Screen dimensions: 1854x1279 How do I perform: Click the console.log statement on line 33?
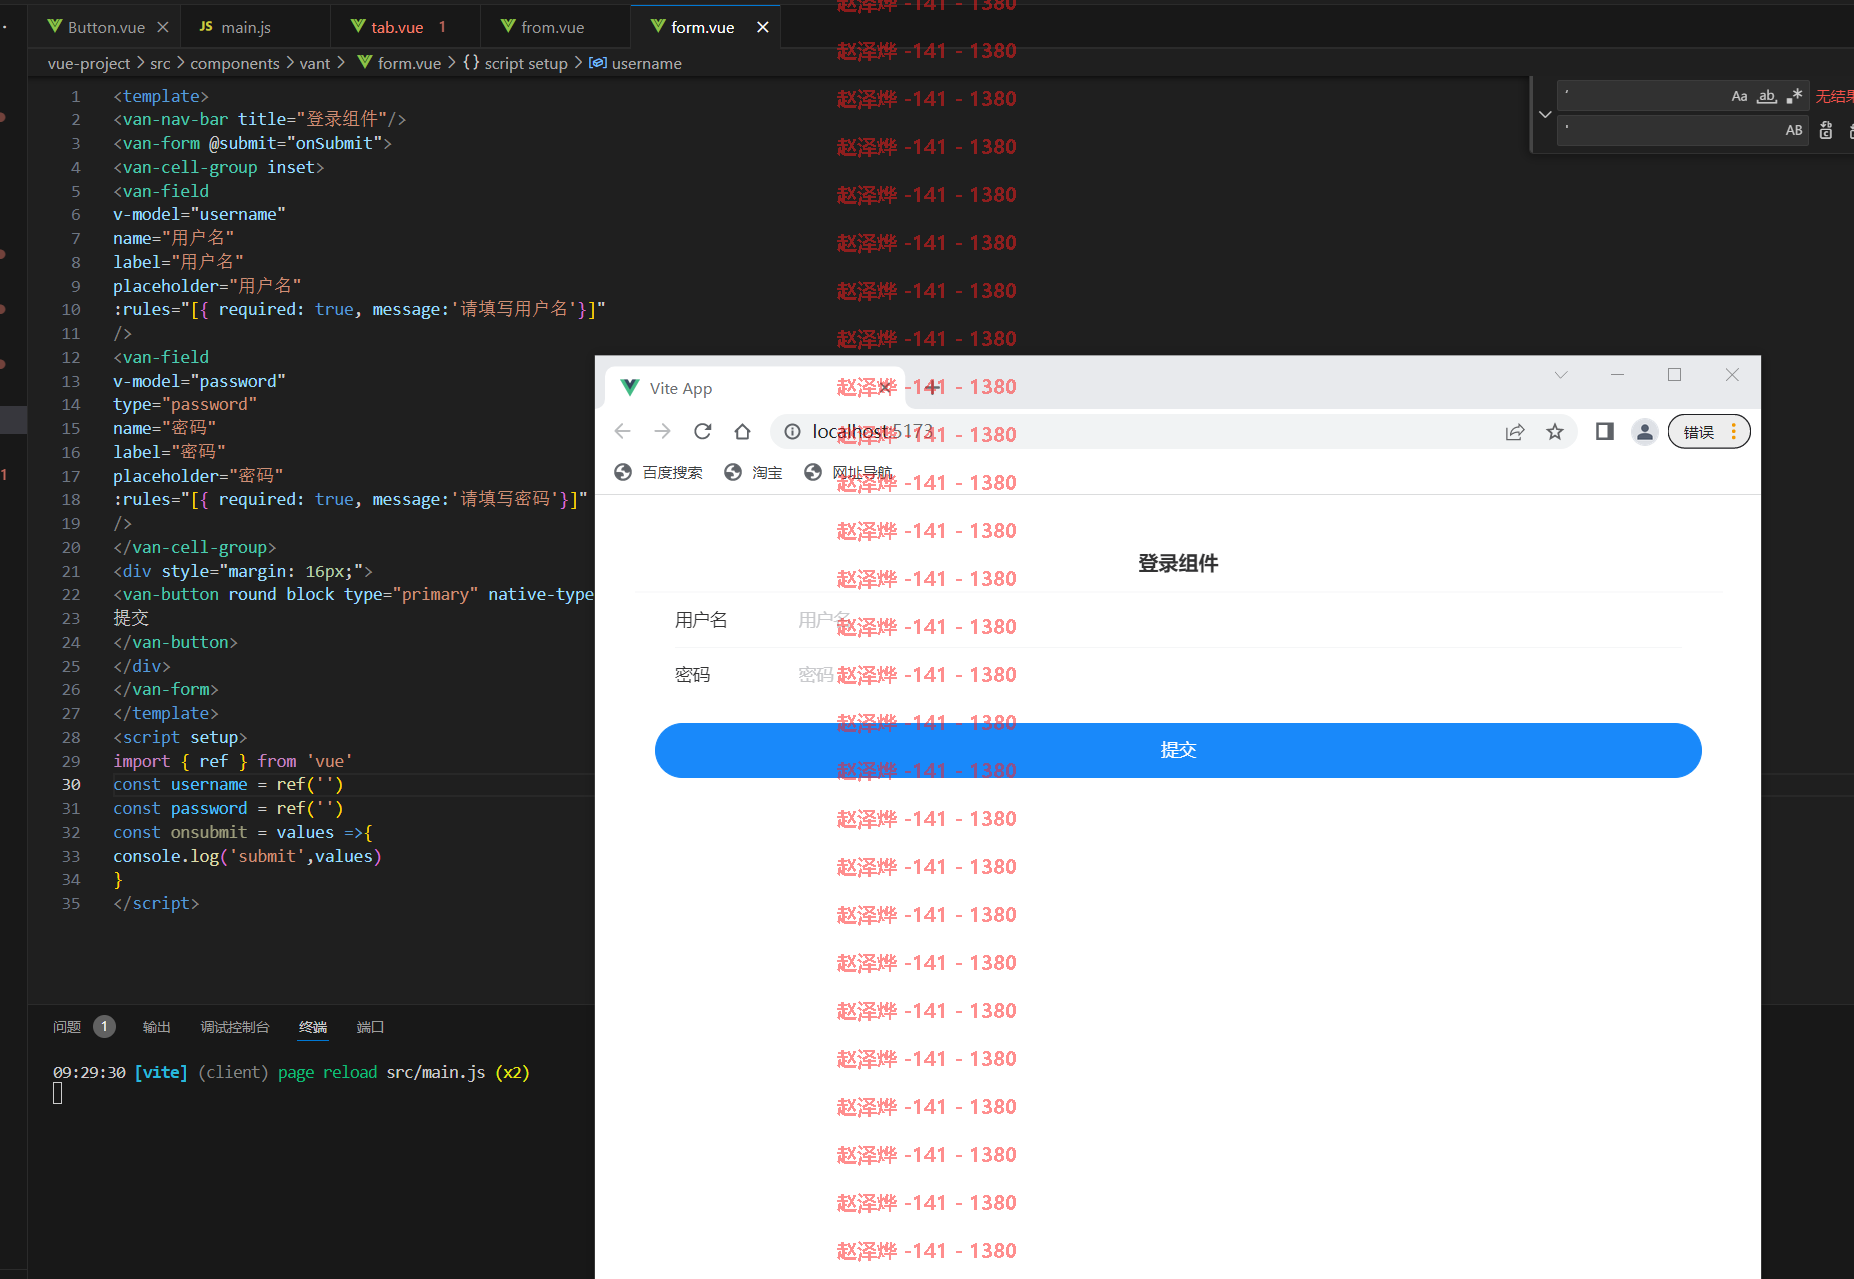tap(247, 856)
